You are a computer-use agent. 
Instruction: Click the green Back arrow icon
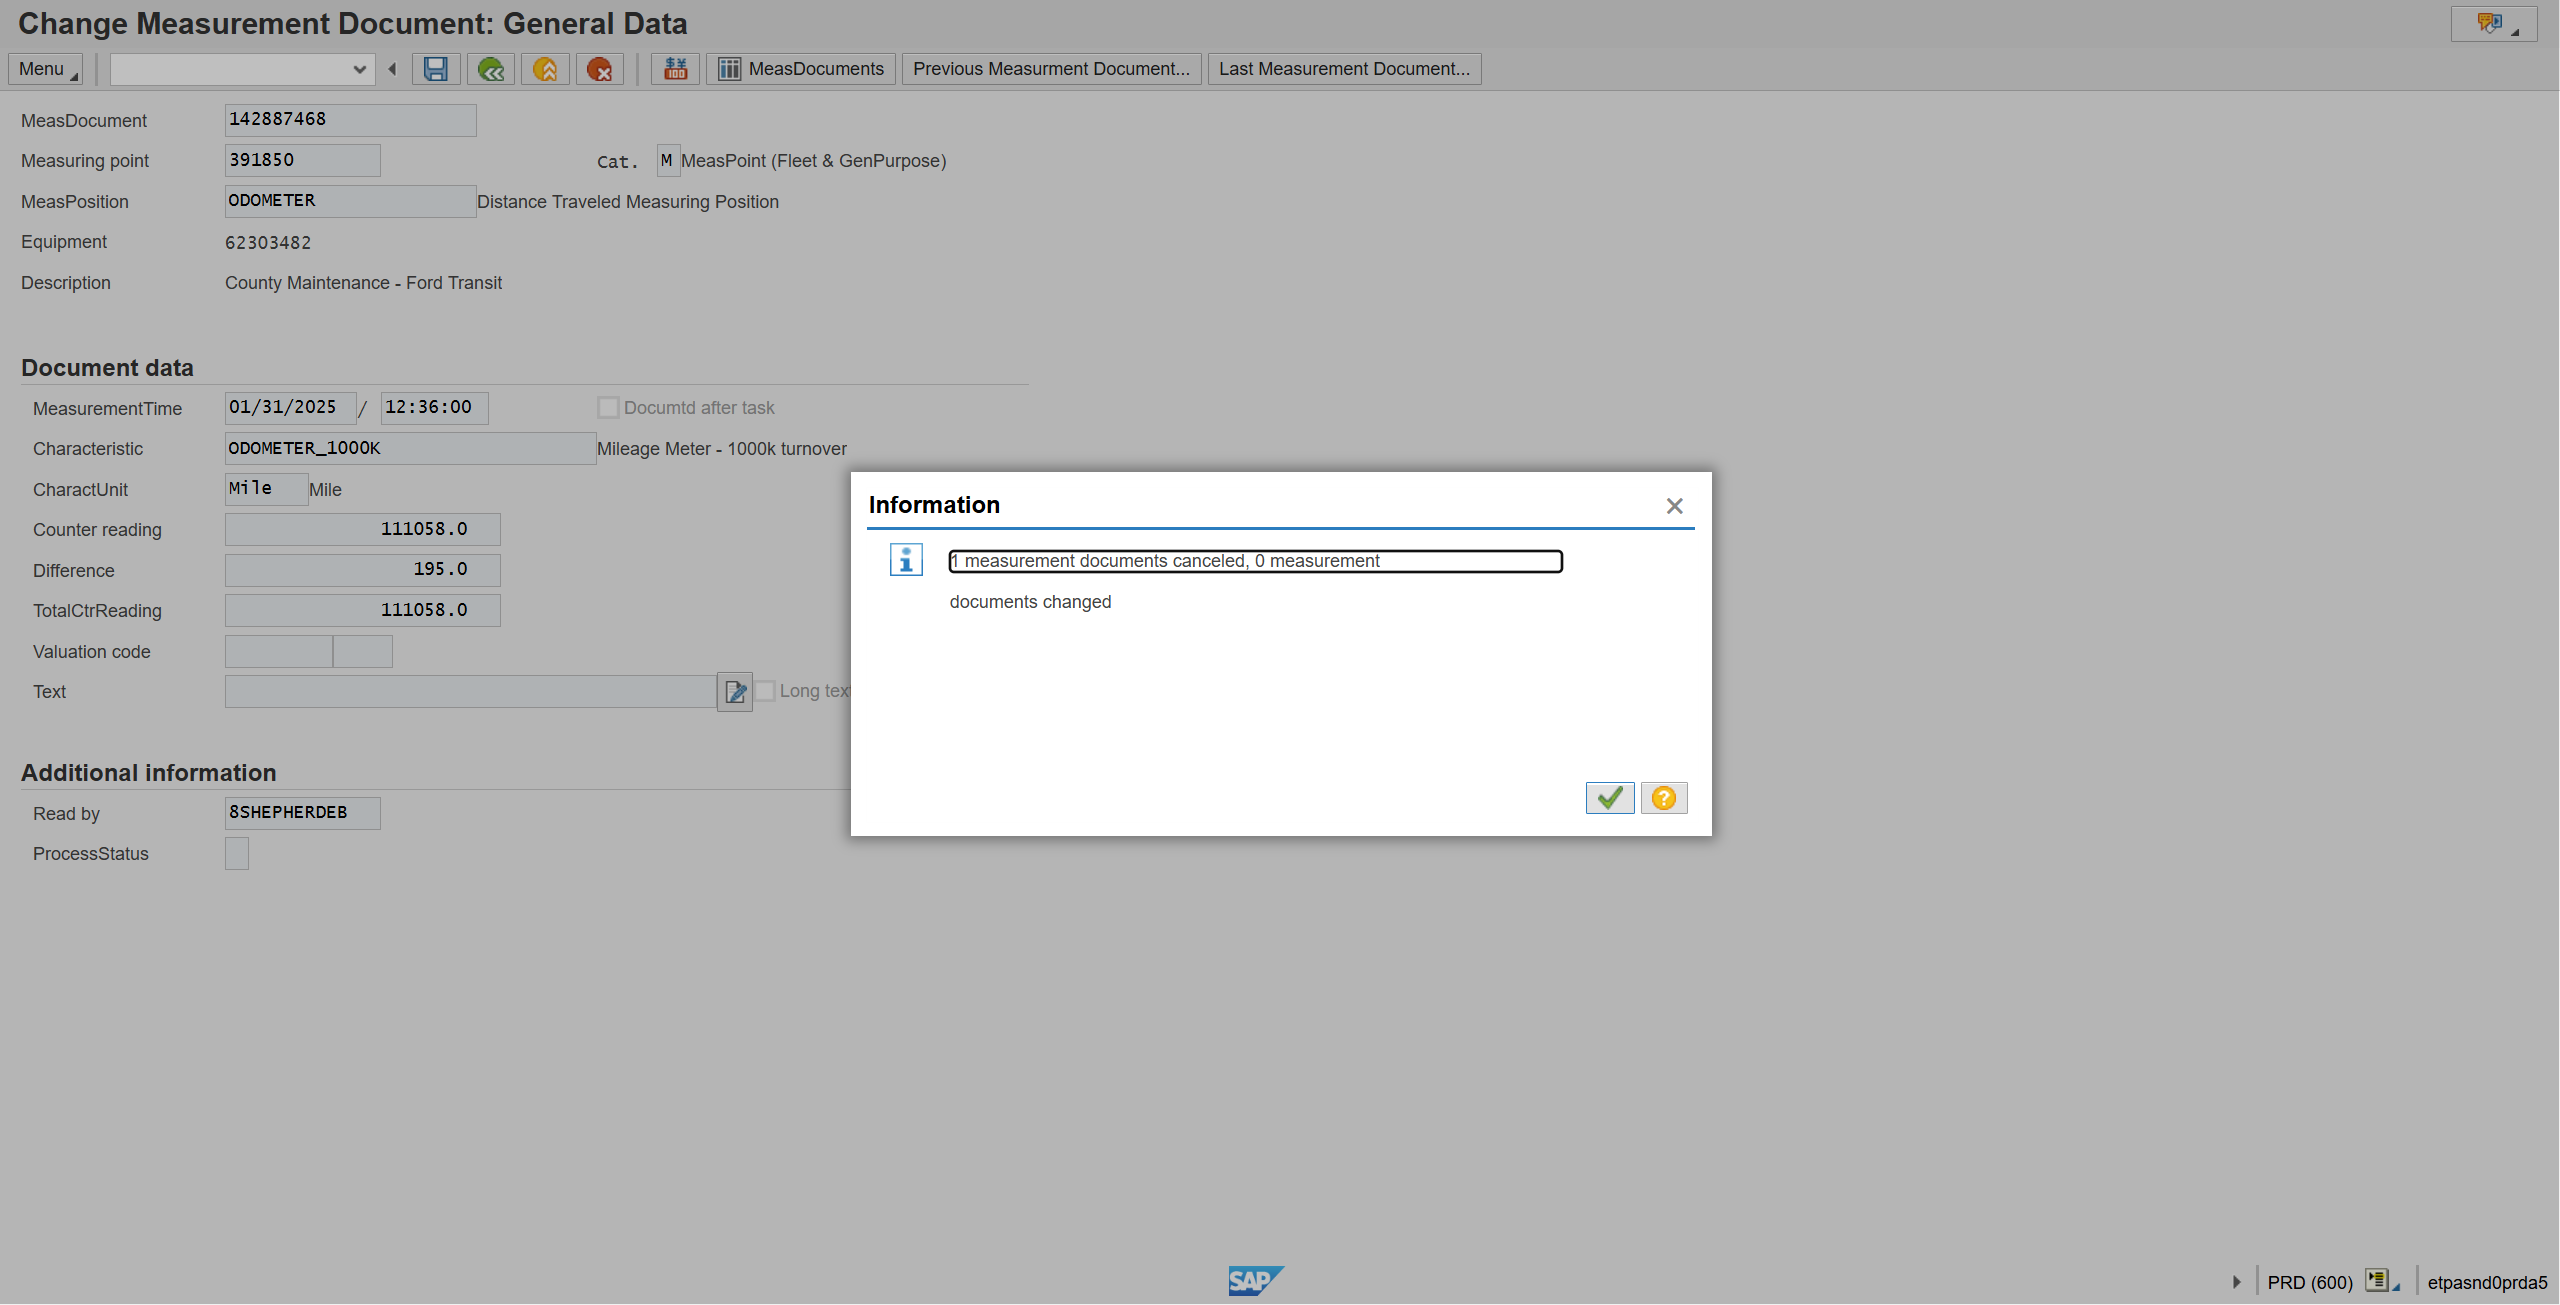(x=491, y=69)
